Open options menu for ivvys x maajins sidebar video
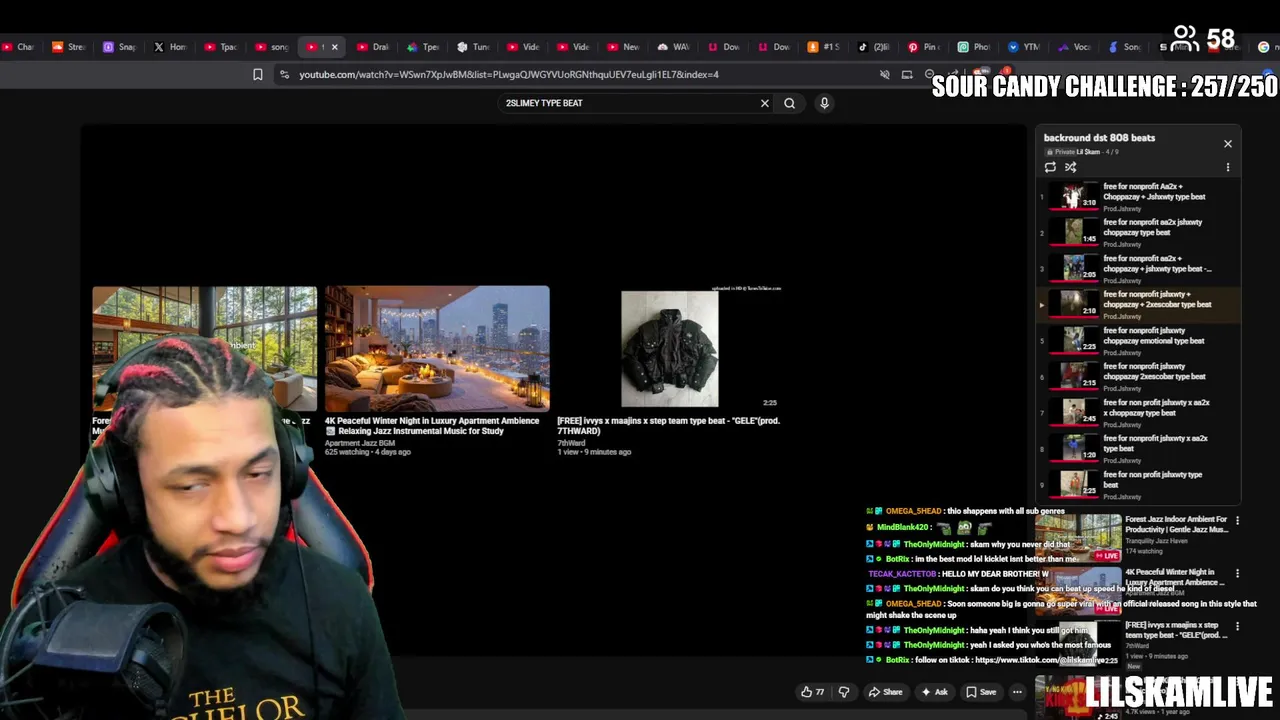This screenshot has height=720, width=1280. pos(1237,627)
